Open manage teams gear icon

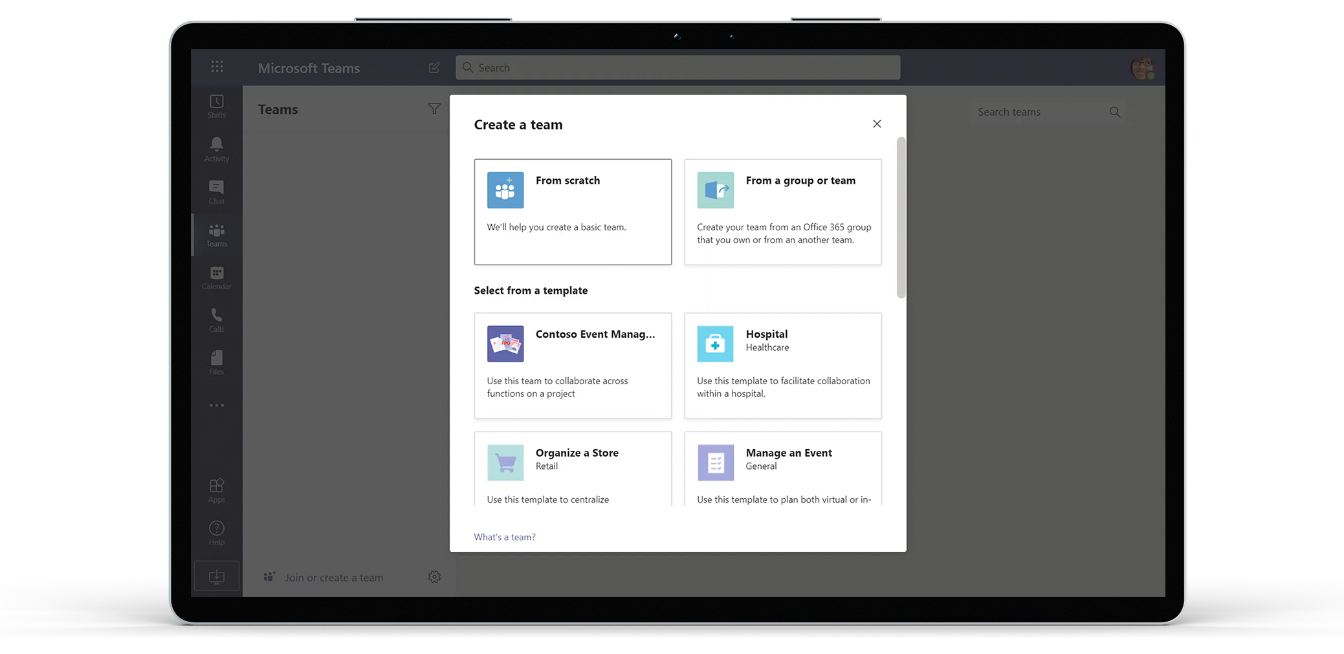[434, 577]
